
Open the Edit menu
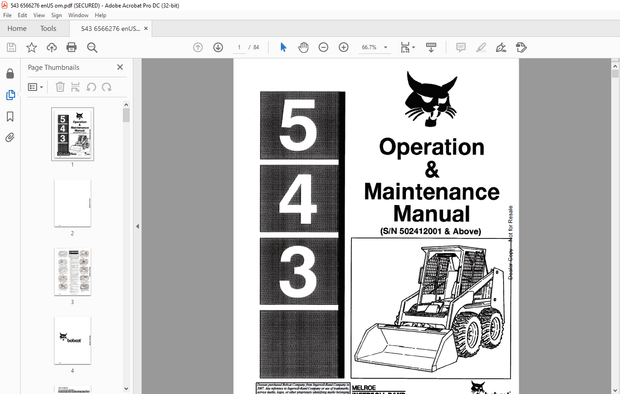tap(22, 15)
